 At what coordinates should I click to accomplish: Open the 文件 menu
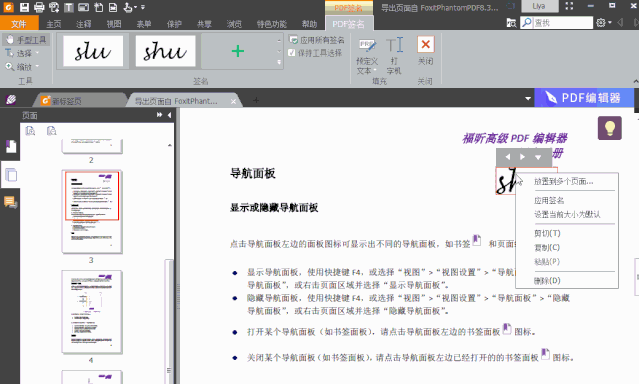19,24
